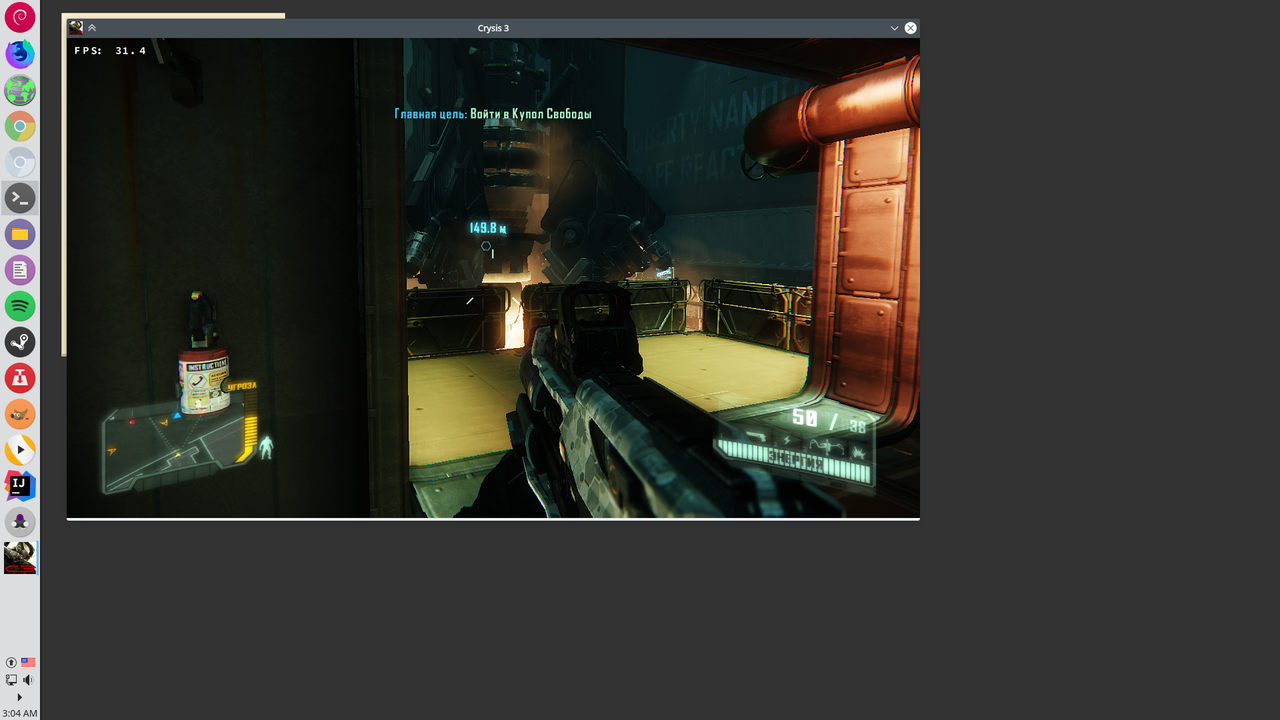Launch Google Chrome from the dock
The width and height of the screenshot is (1280, 720).
[20, 126]
